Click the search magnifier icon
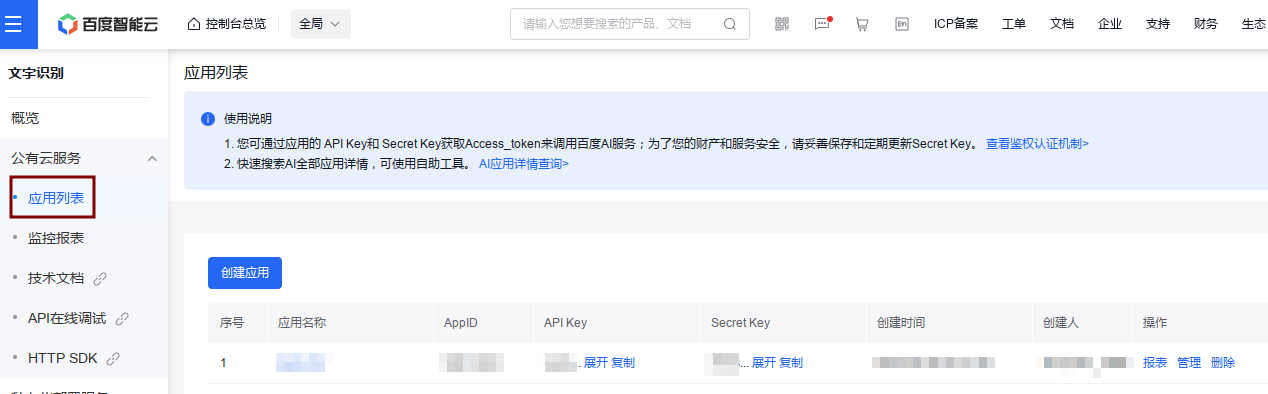The height and width of the screenshot is (394, 1268). [731, 24]
